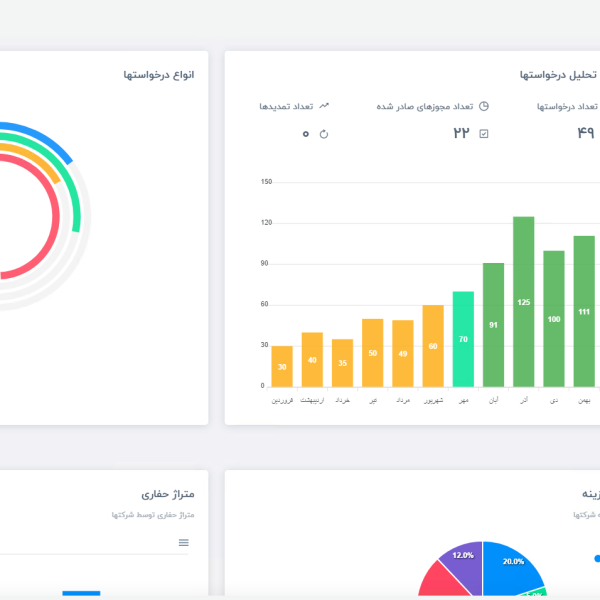Click the بهمن bar showing 111
This screenshot has width=600, height=600.
[584, 311]
